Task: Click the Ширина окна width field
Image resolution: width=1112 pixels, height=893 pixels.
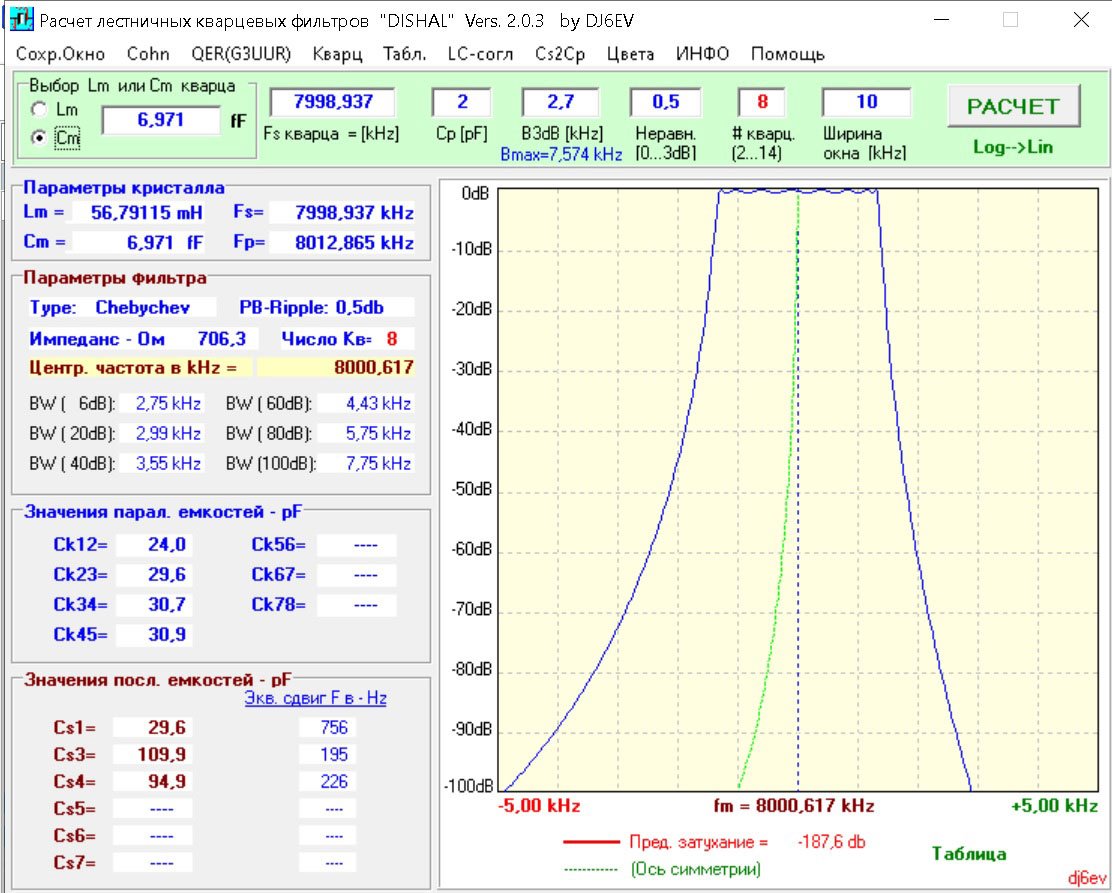Action: click(866, 102)
